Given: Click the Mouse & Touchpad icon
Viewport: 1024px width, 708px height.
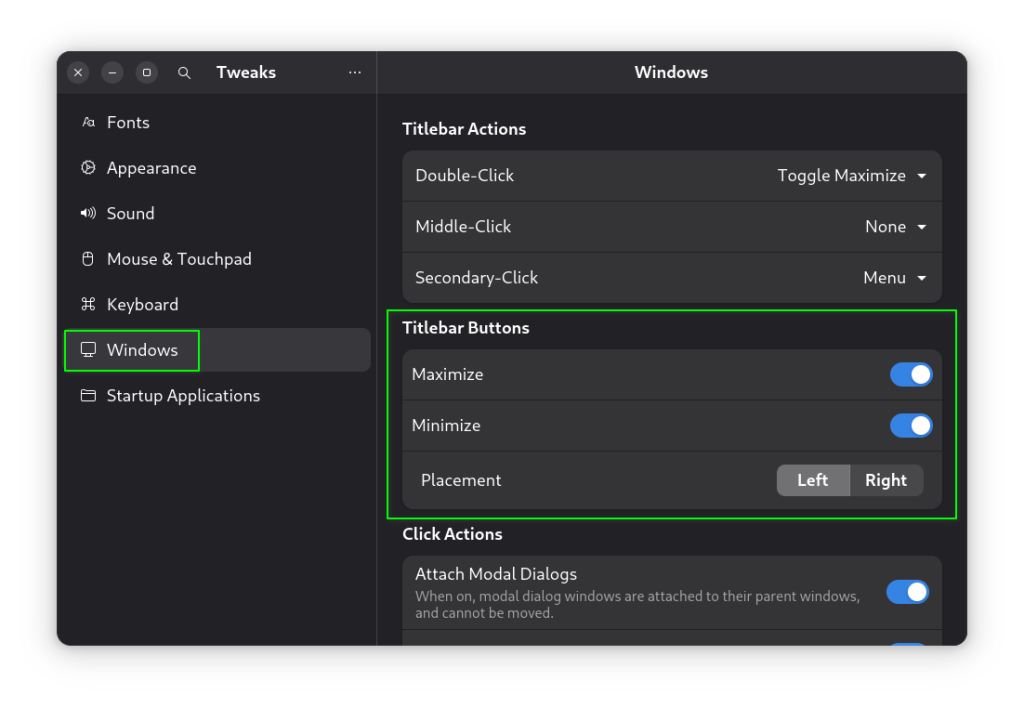Looking at the screenshot, I should coord(88,259).
